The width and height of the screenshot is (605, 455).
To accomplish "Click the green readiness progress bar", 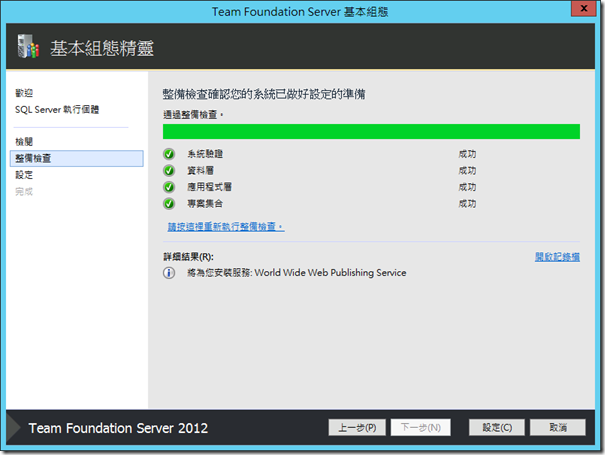I will (371, 132).
